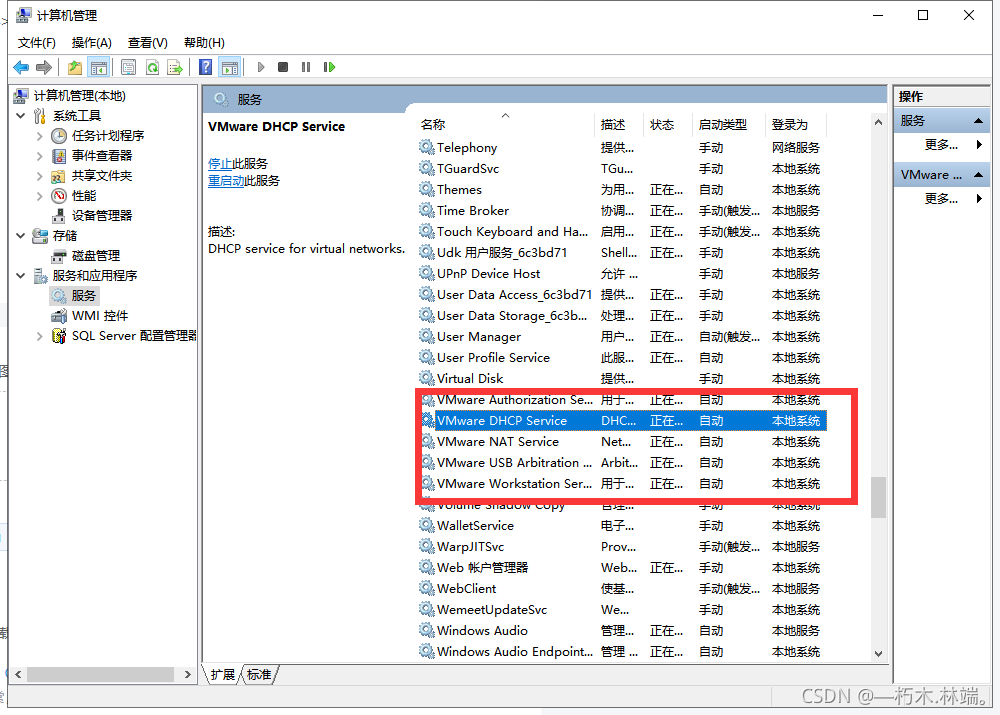
Task: Switch to the 标准 tab
Action: 259,675
